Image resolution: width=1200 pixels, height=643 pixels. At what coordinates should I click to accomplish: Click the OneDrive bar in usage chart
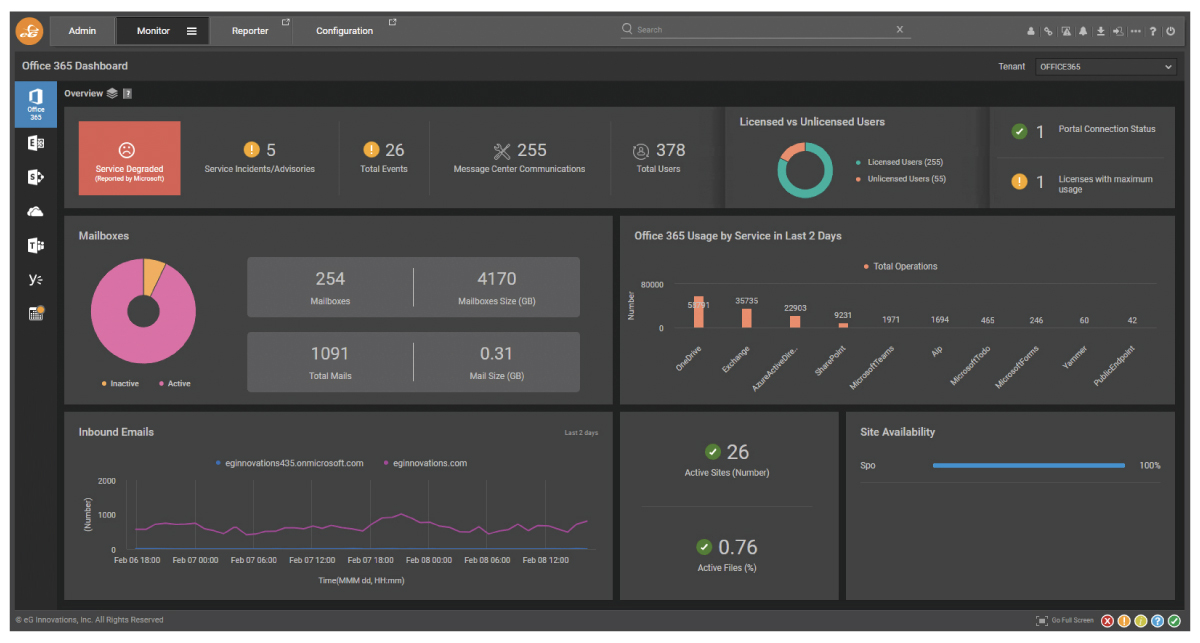coord(699,312)
